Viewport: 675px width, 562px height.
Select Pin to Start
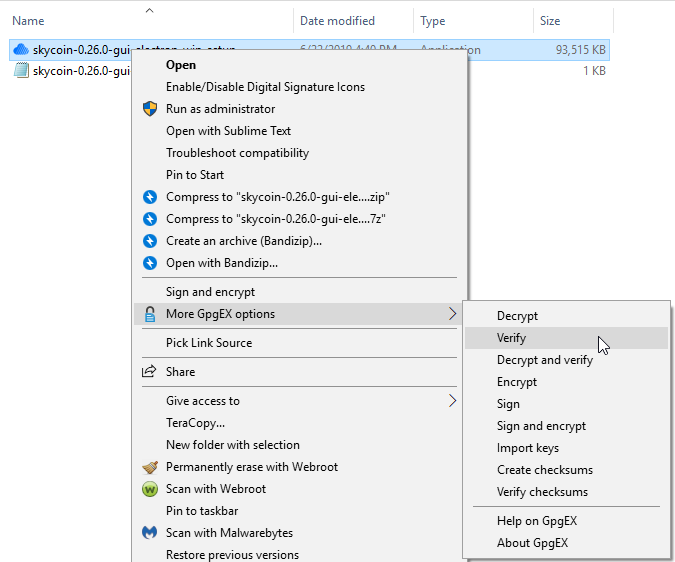pos(300,175)
